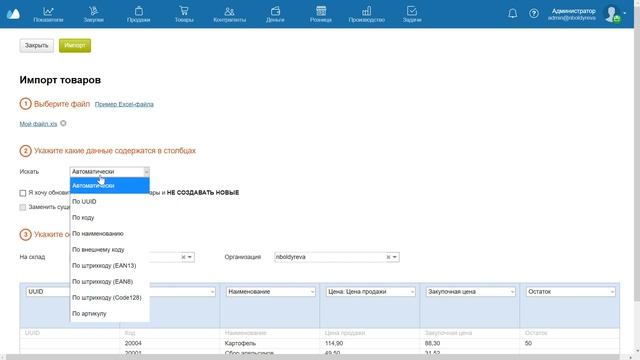Go to the Продажи section

coord(138,14)
